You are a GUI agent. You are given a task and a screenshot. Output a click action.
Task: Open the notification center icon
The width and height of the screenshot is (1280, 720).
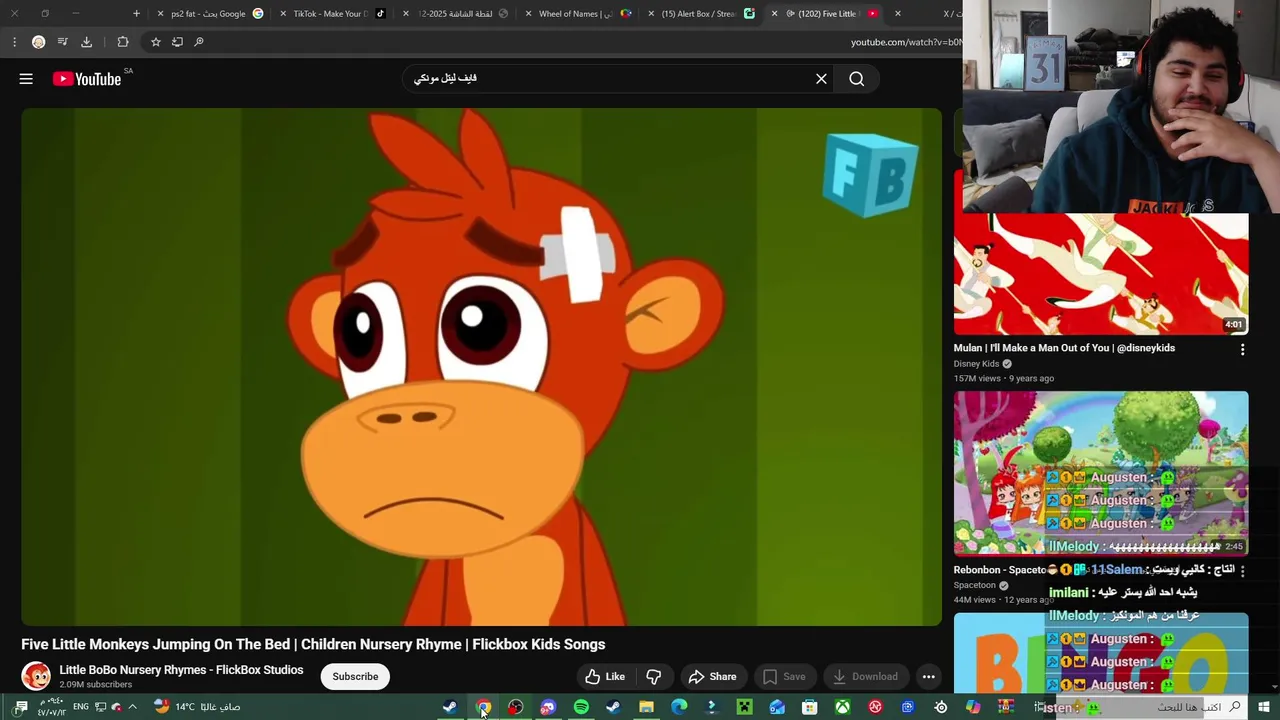[x=21, y=707]
